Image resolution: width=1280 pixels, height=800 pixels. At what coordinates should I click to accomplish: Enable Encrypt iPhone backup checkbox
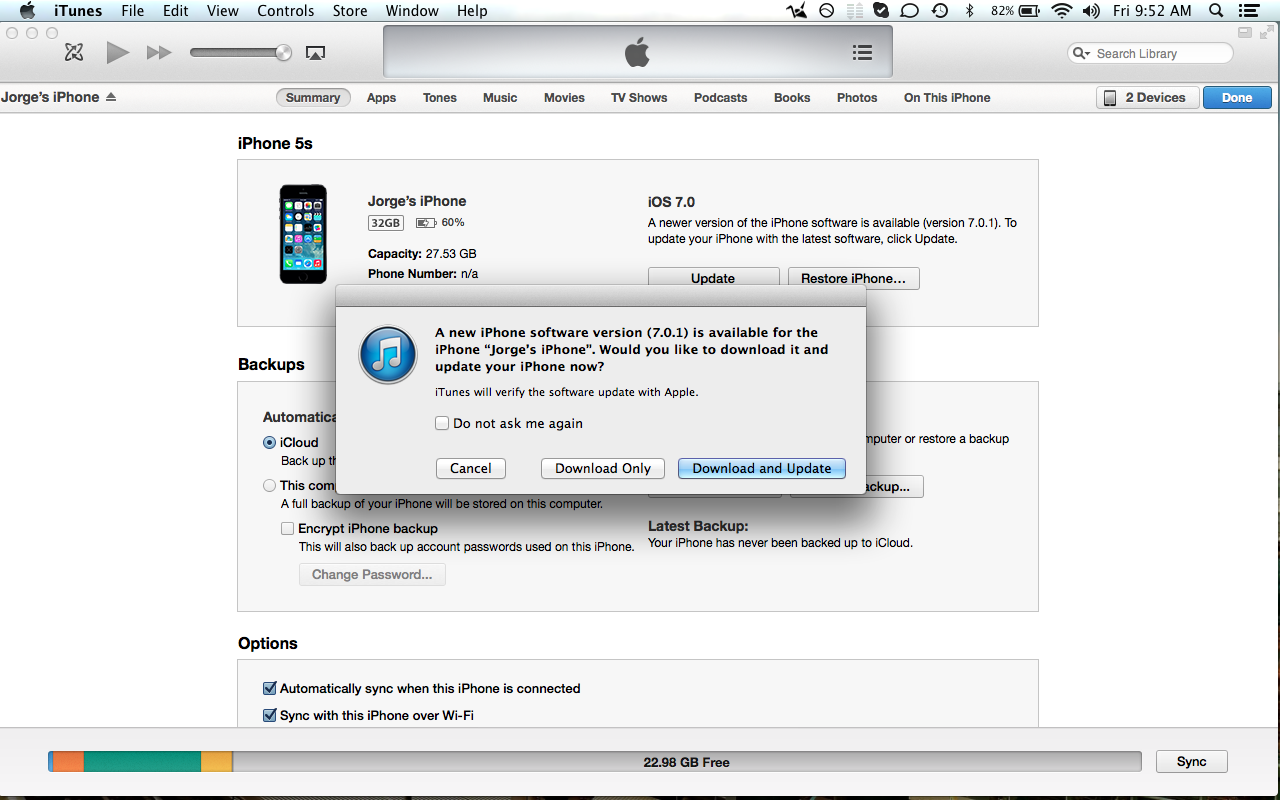288,528
